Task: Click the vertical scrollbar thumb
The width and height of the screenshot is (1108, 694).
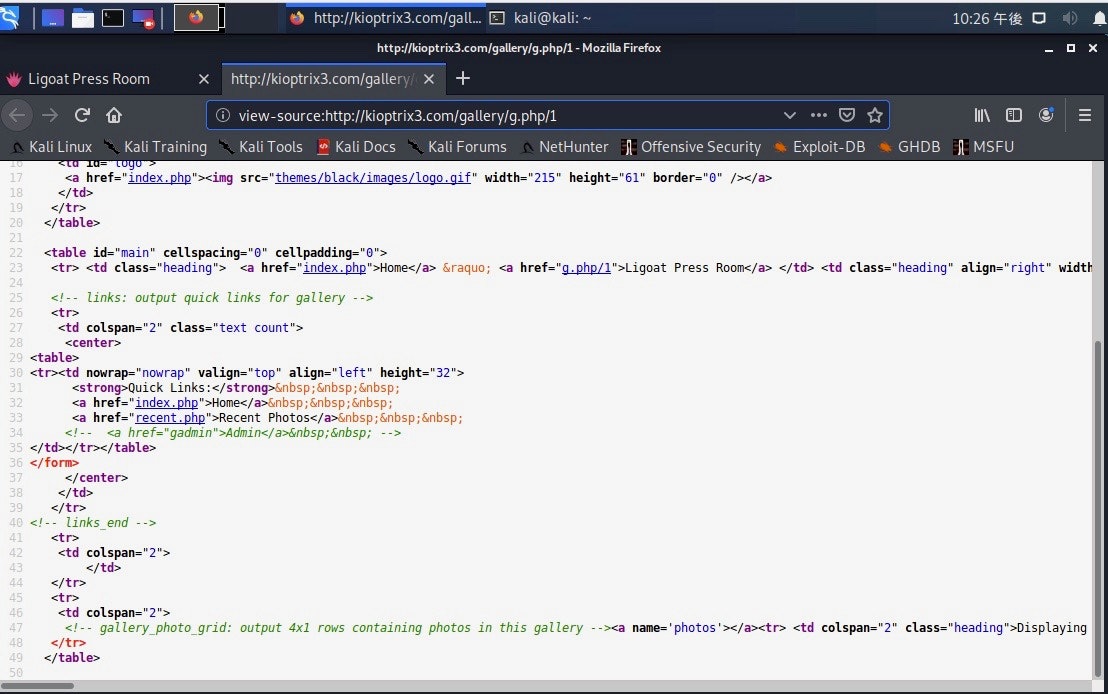Action: (x=1097, y=509)
